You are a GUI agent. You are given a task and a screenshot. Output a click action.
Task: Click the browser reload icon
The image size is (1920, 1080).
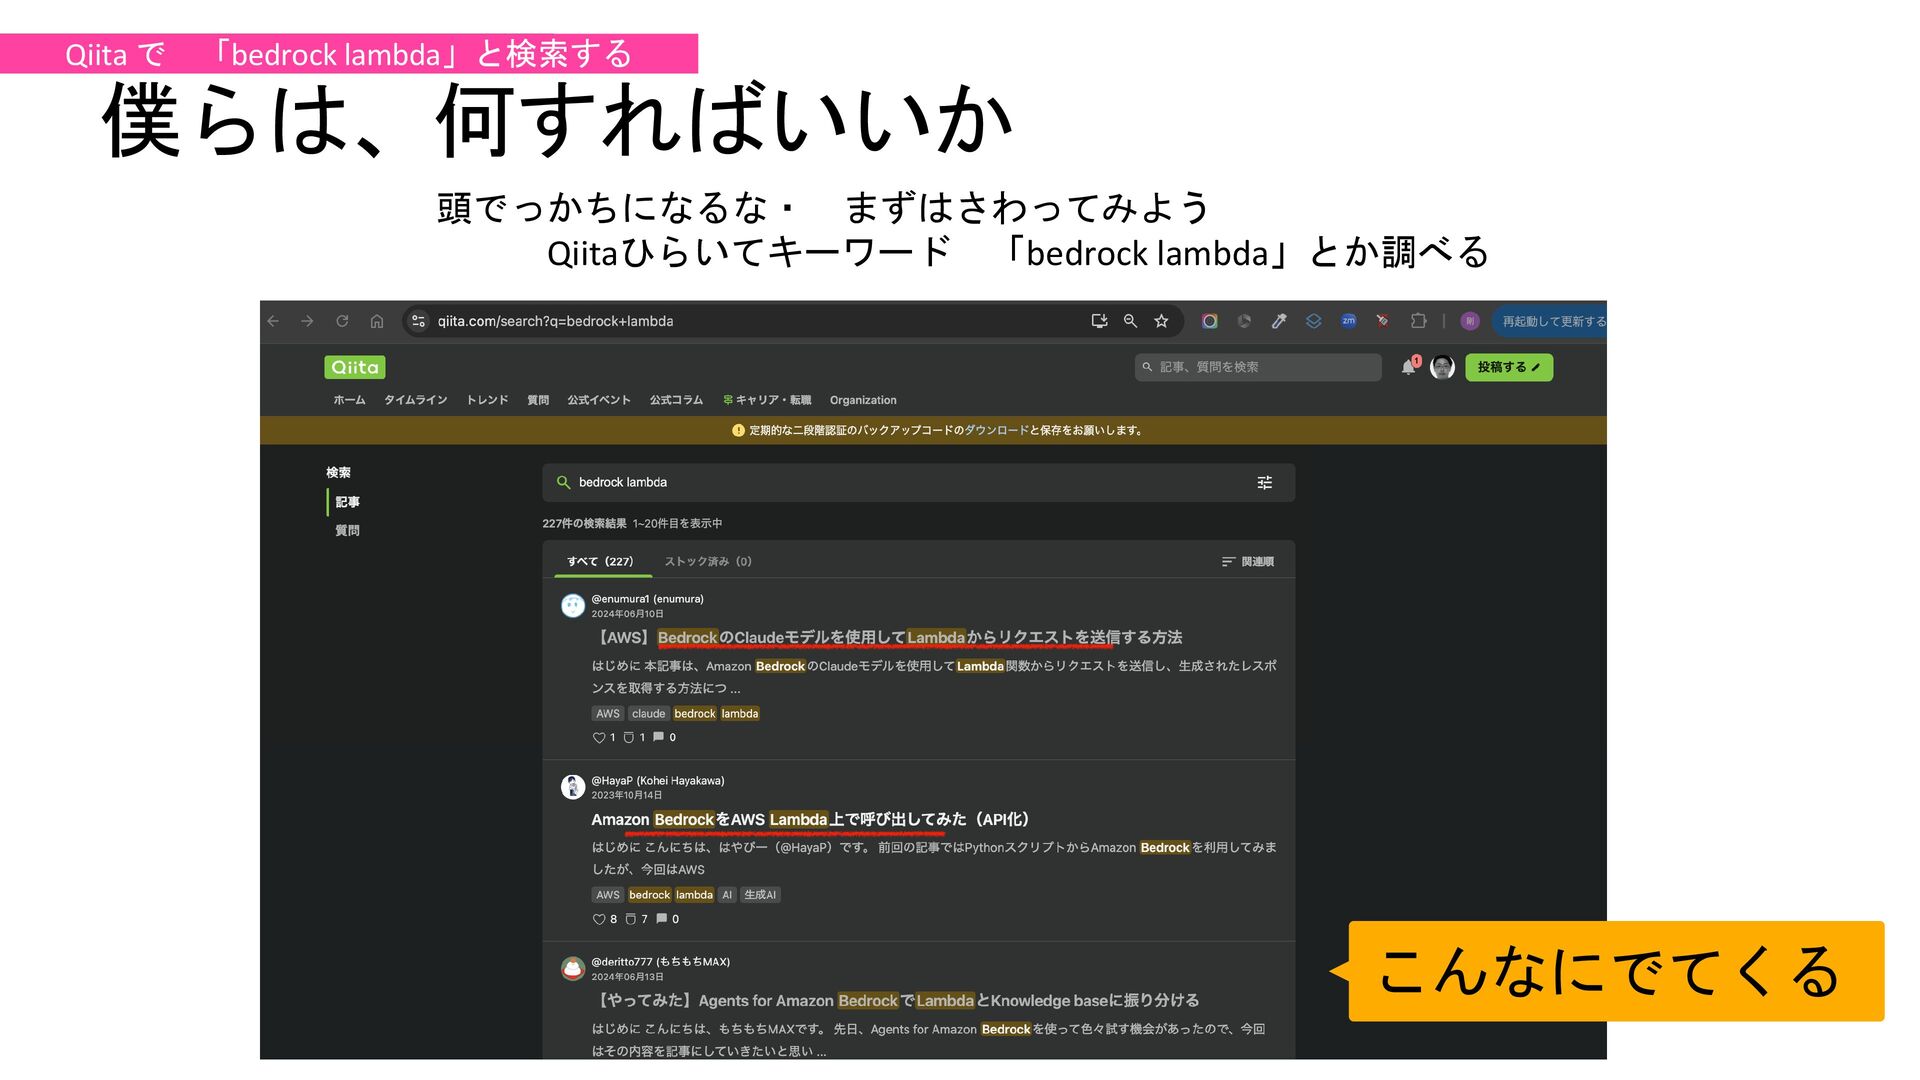point(342,321)
